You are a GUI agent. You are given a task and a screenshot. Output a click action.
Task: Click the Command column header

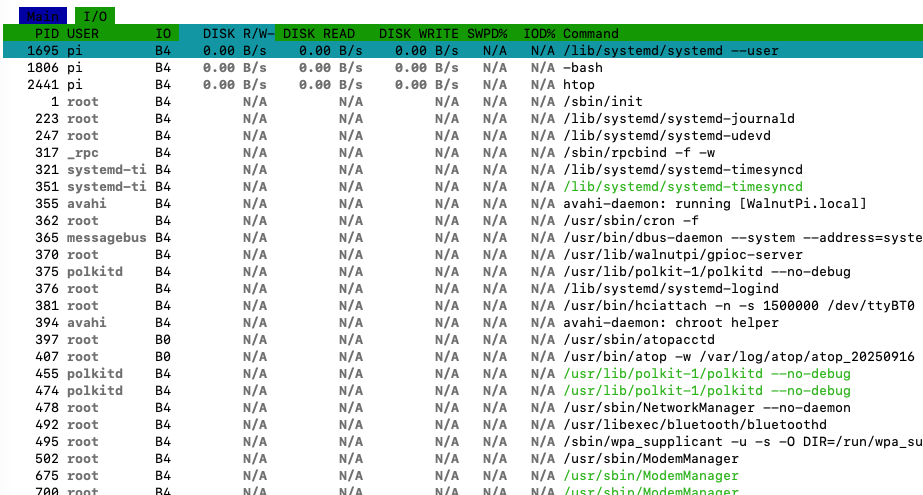tap(591, 34)
